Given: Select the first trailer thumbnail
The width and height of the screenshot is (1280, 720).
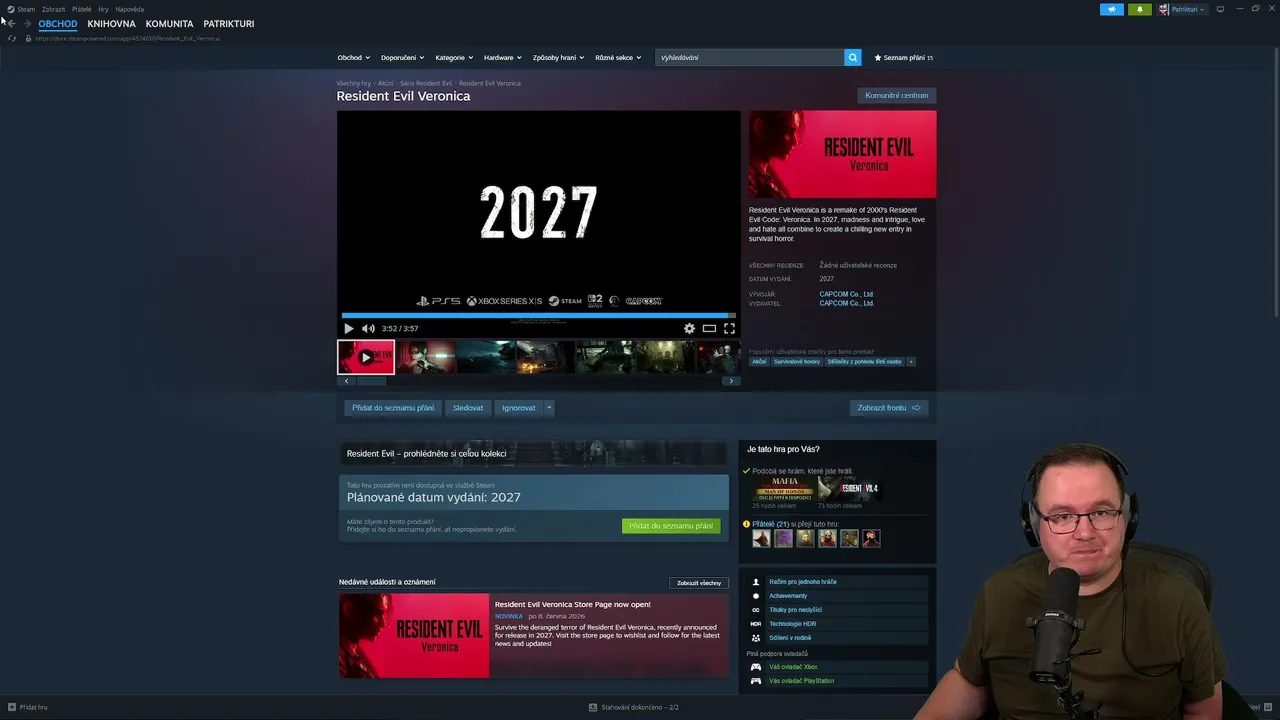Looking at the screenshot, I should (366, 357).
